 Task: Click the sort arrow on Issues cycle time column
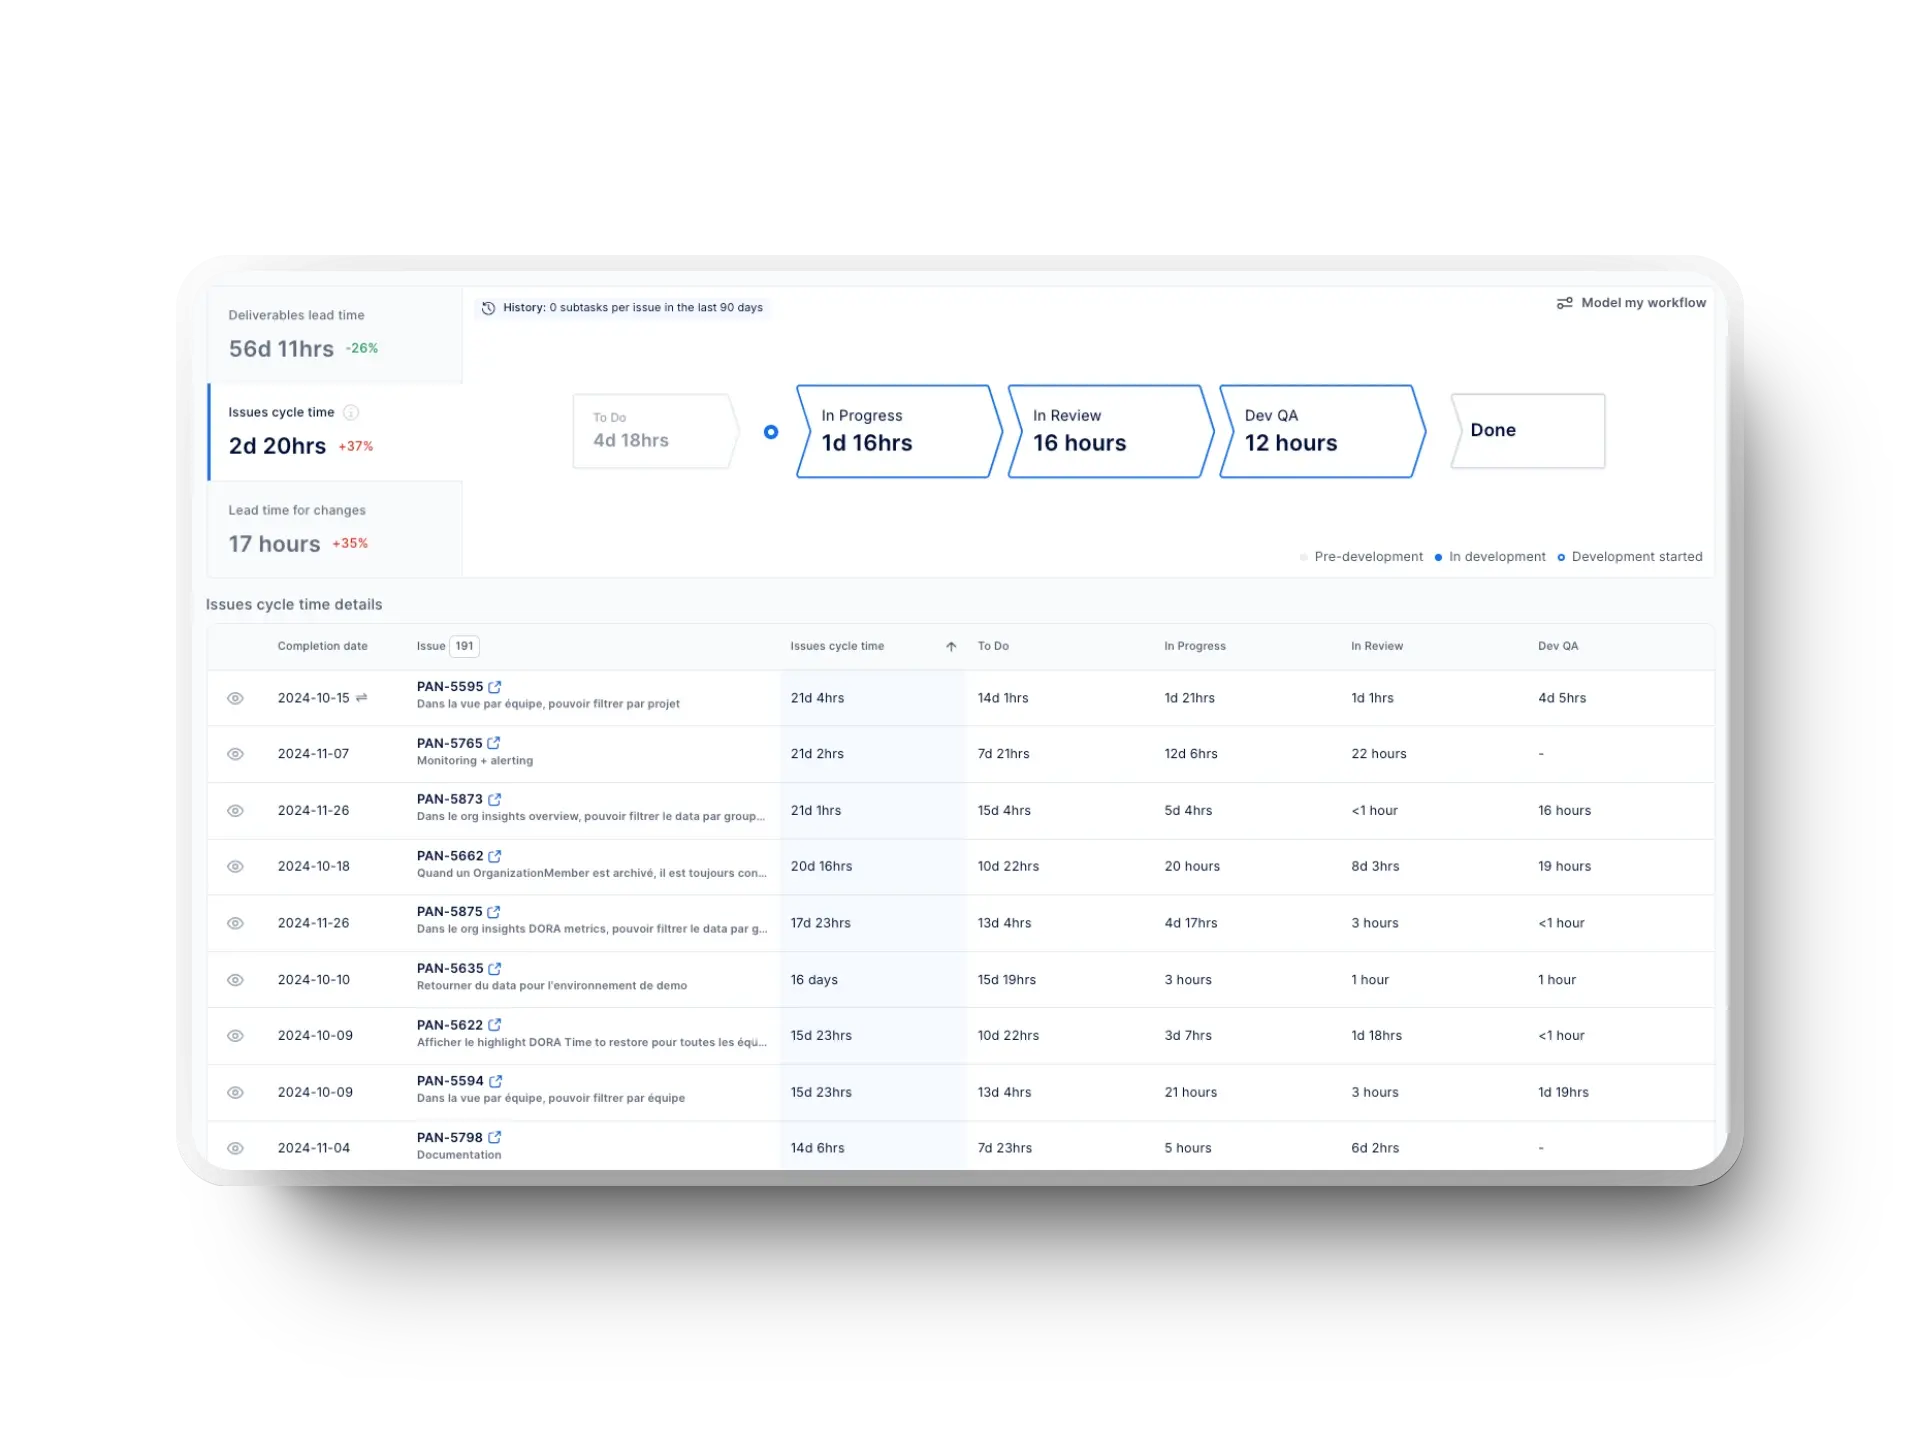[950, 646]
